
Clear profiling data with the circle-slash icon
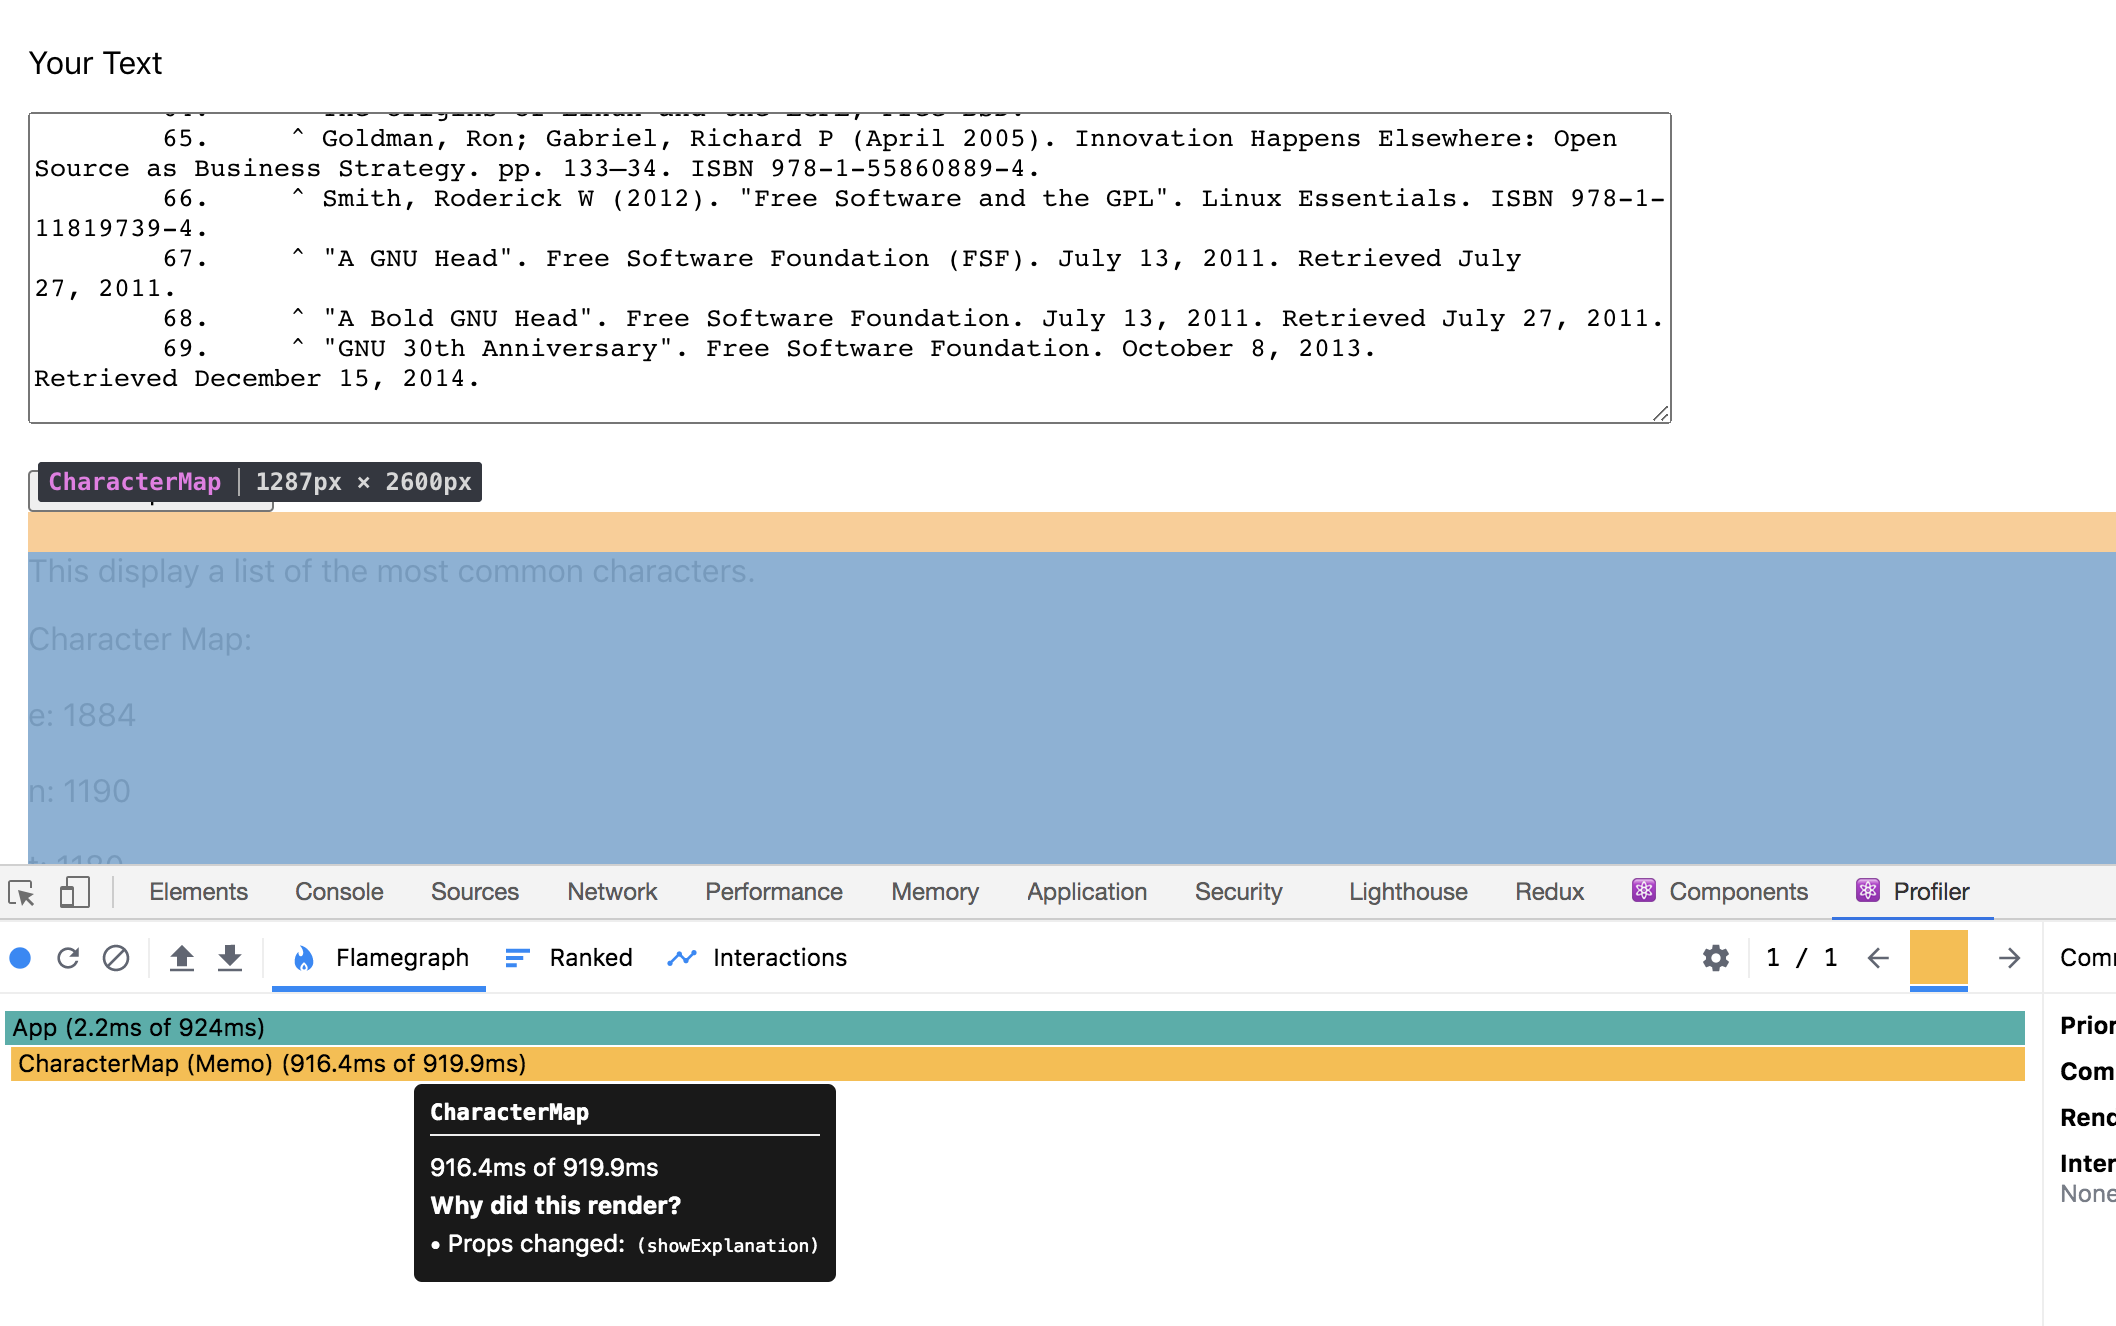[x=116, y=958]
